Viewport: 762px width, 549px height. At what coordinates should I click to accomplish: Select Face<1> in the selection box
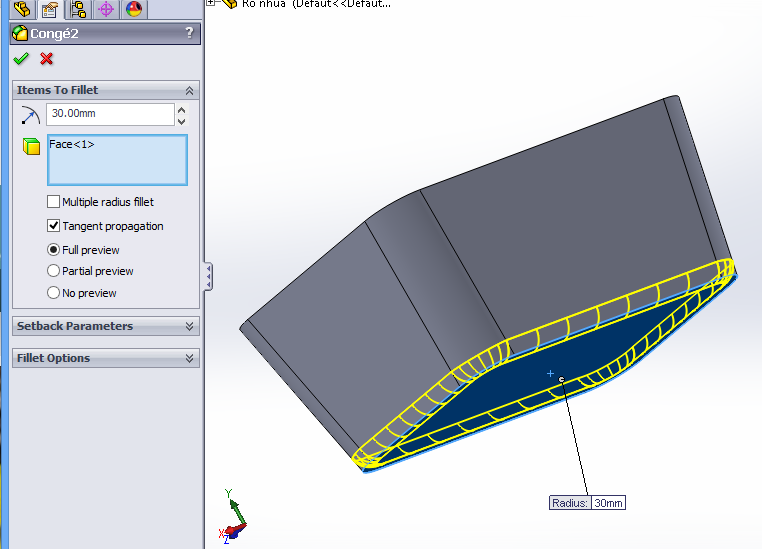pos(72,144)
